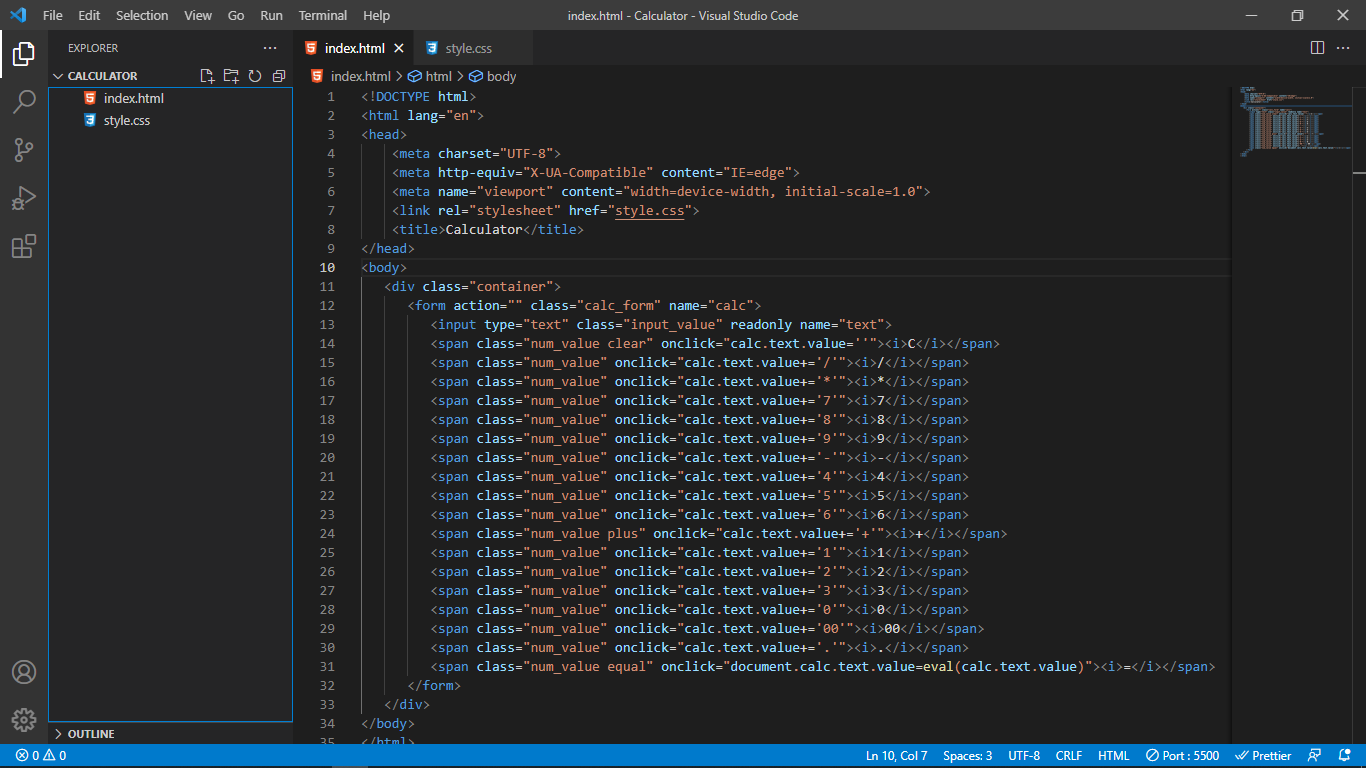
Task: Click the New Folder icon in Explorer
Action: click(x=231, y=76)
